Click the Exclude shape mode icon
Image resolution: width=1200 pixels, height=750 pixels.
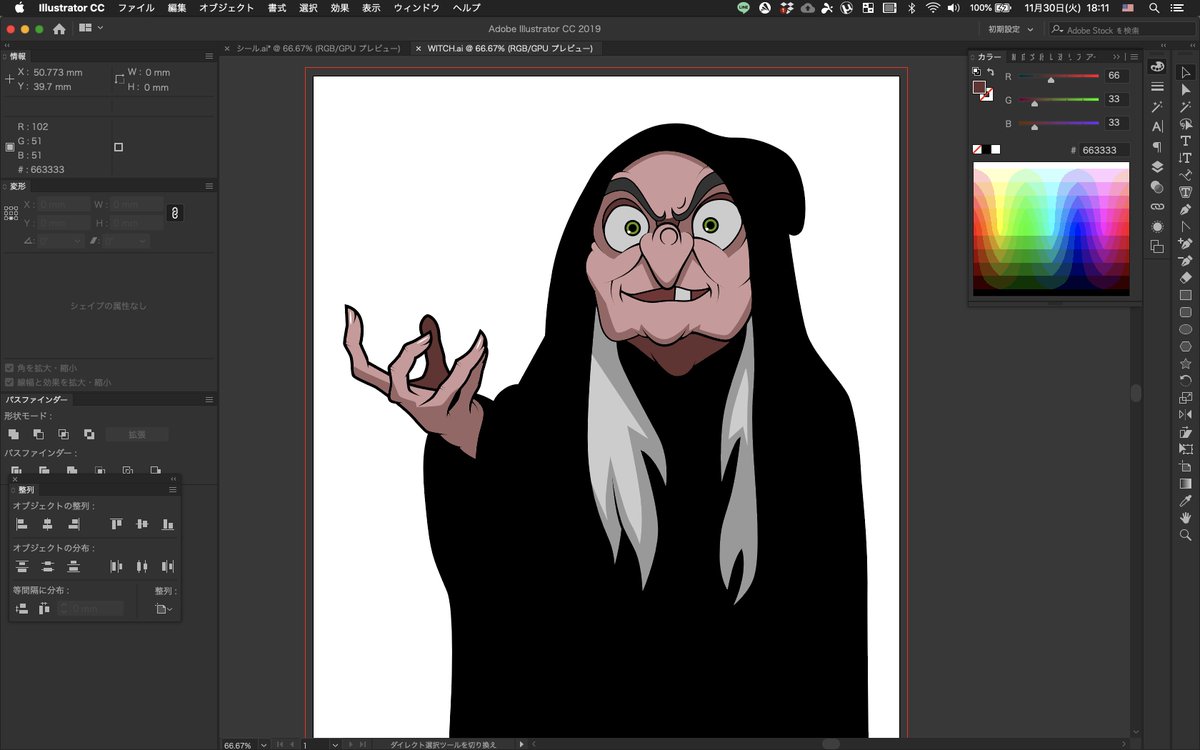pyautogui.click(x=89, y=434)
